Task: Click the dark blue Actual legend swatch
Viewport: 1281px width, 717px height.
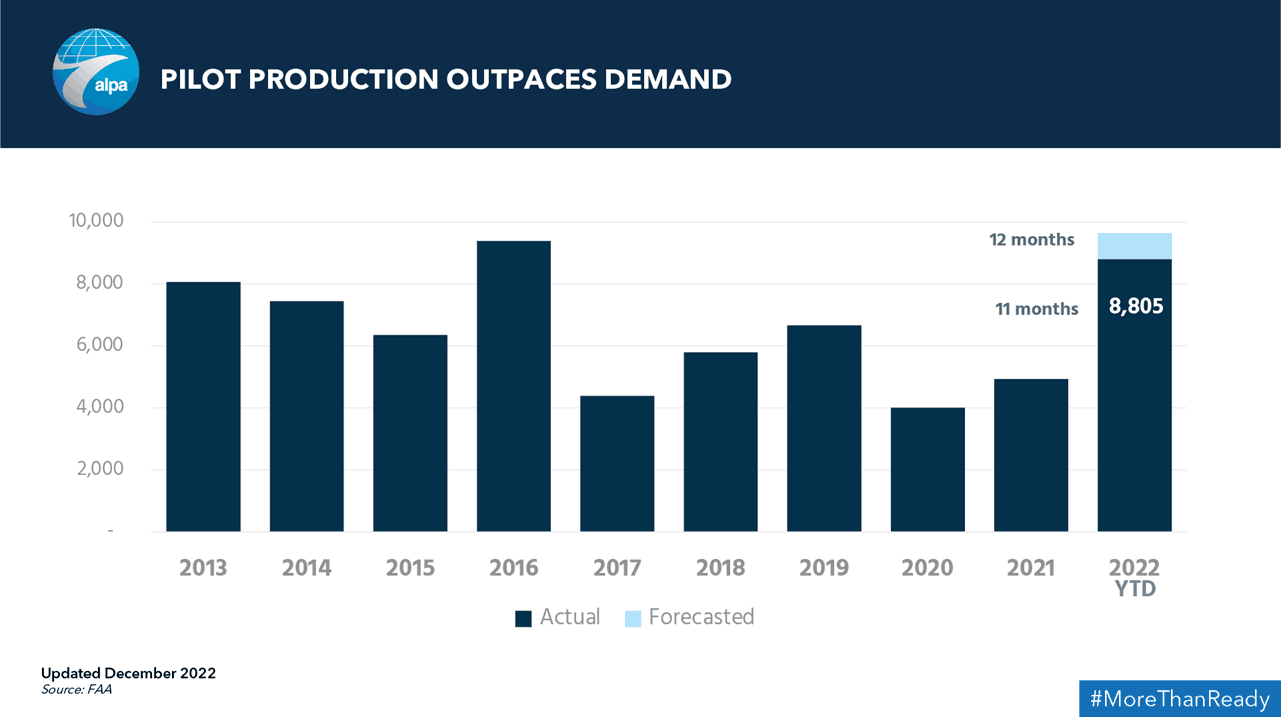Action: pyautogui.click(x=523, y=619)
